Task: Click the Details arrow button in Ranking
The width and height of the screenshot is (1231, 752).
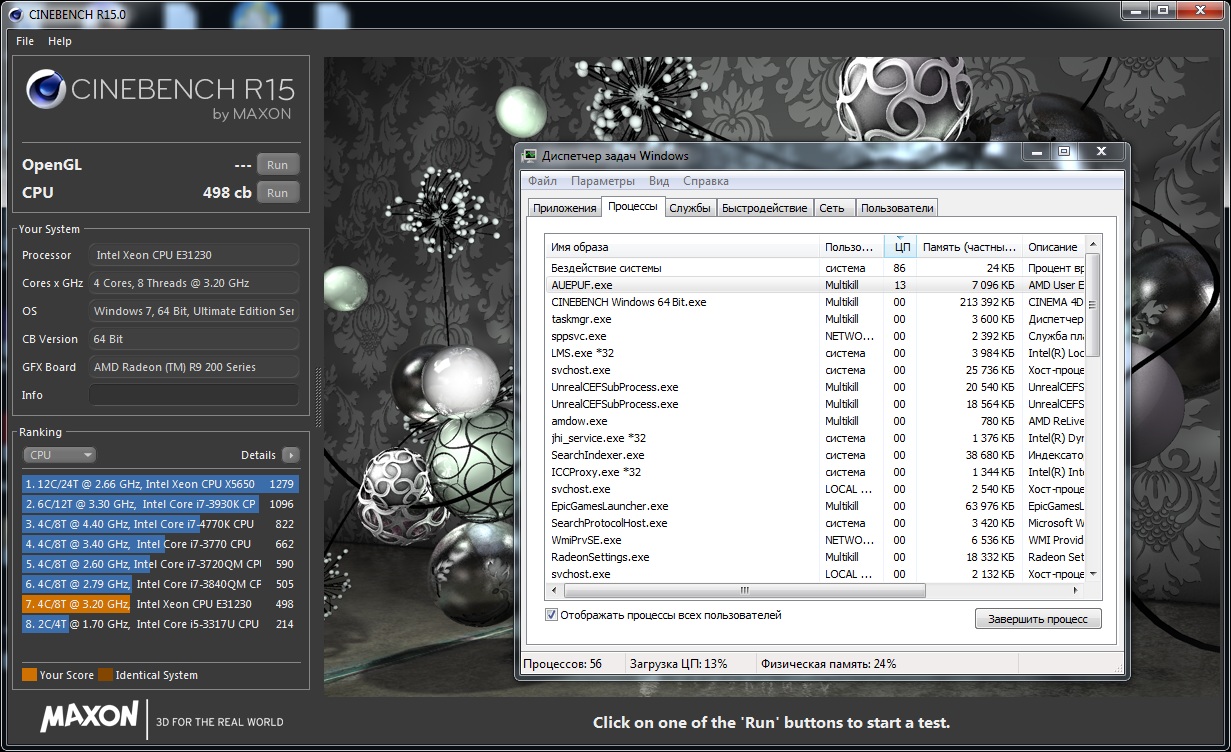Action: coord(291,455)
